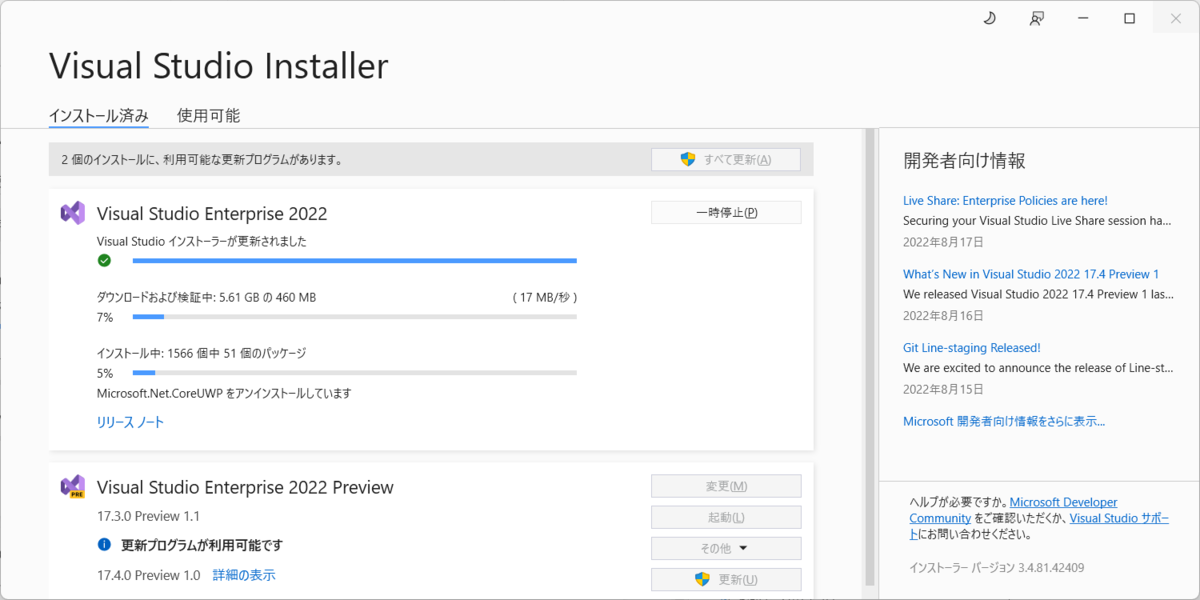Open What's New in 17.4 Preview 1 link
Screen dimensions: 1200x600
(1031, 274)
